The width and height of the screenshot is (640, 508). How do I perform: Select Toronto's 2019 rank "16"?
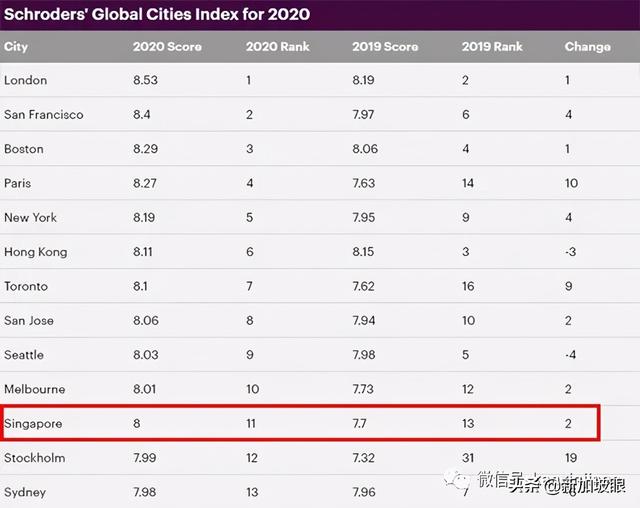click(468, 286)
